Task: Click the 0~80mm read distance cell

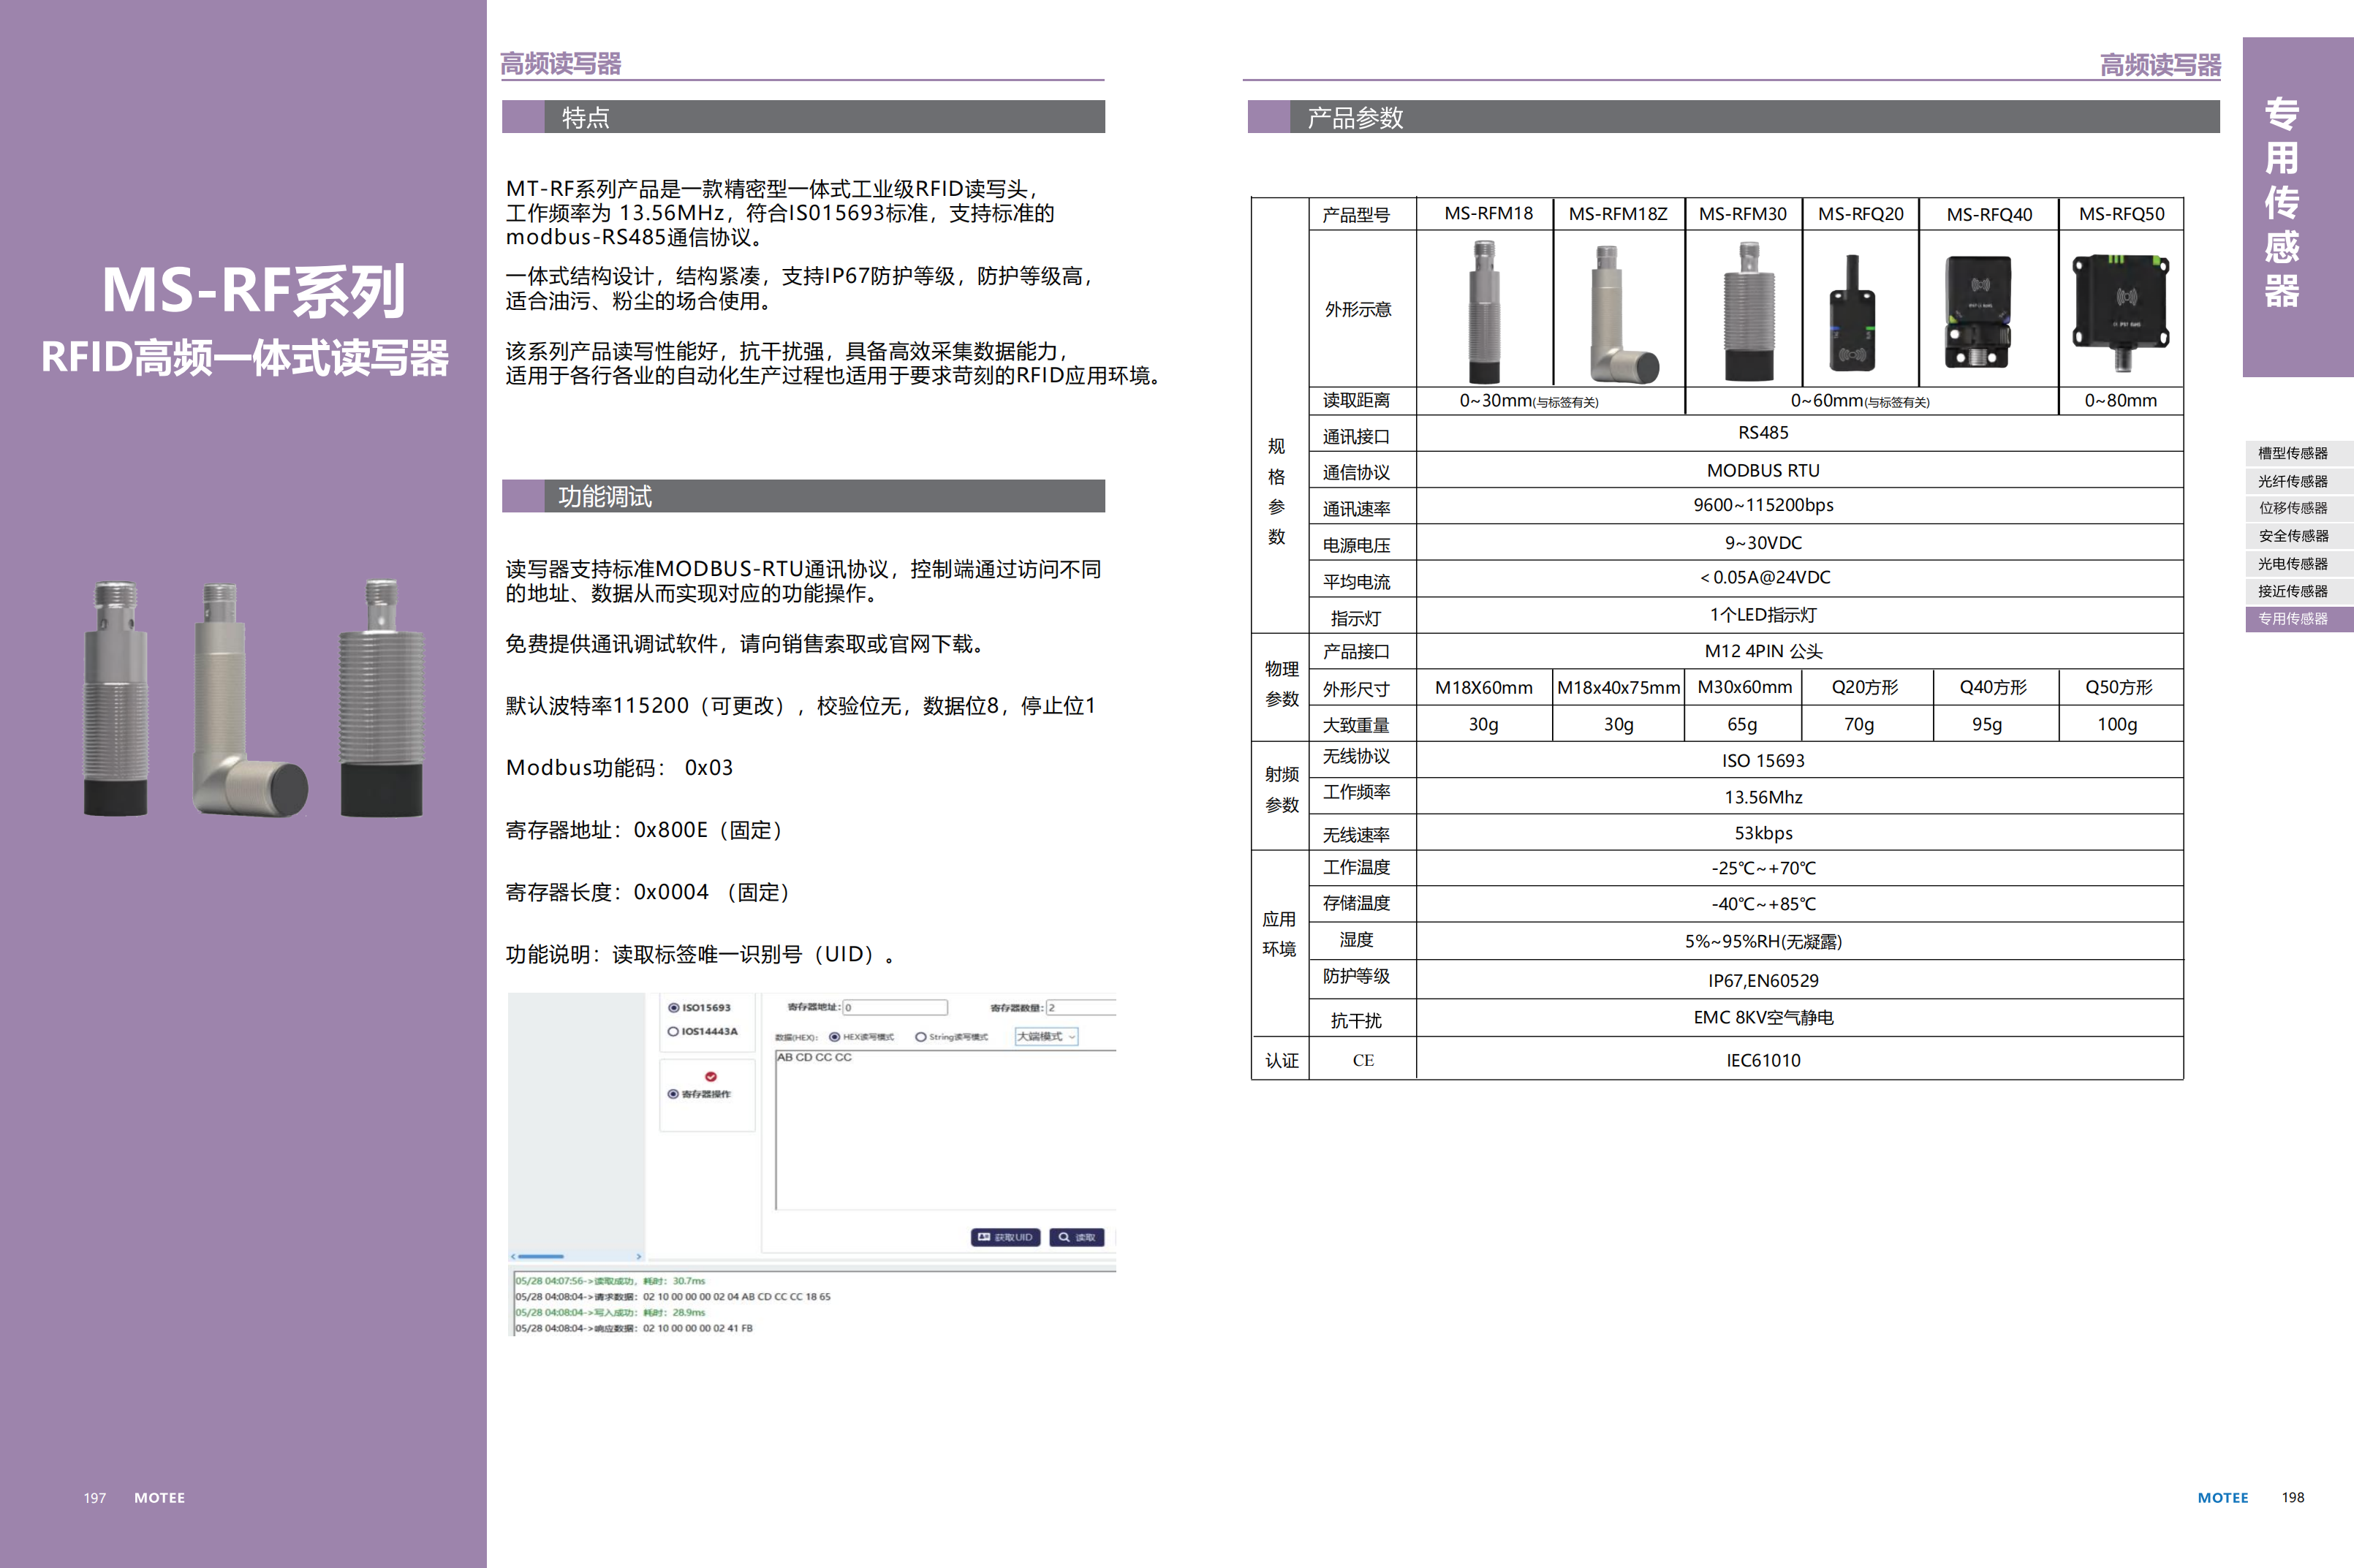Action: [2121, 401]
